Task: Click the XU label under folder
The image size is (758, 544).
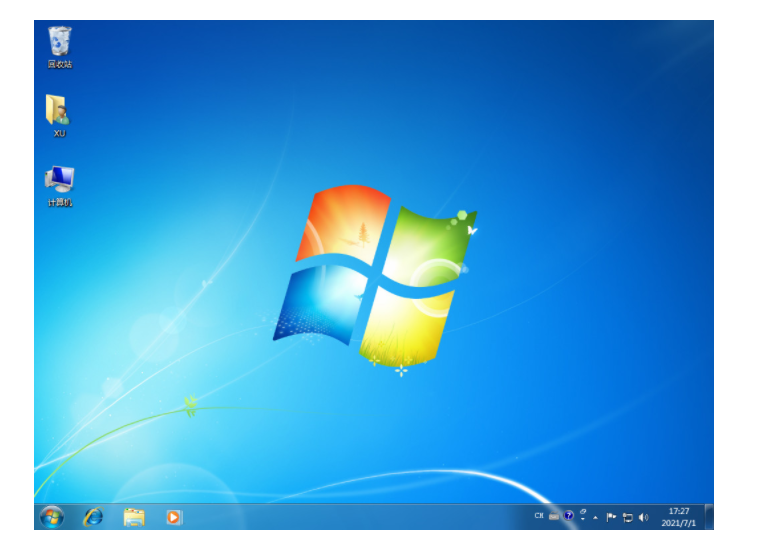Action: coord(59,133)
